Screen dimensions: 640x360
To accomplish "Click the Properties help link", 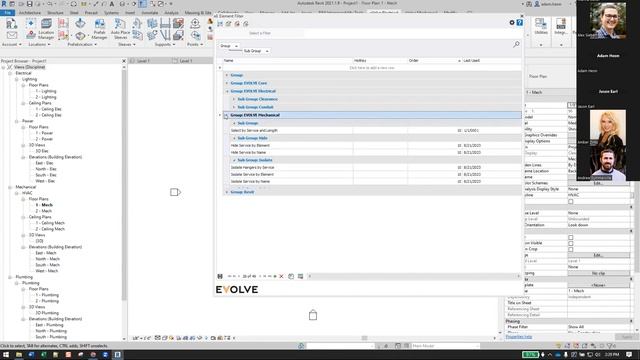I will click(518, 337).
